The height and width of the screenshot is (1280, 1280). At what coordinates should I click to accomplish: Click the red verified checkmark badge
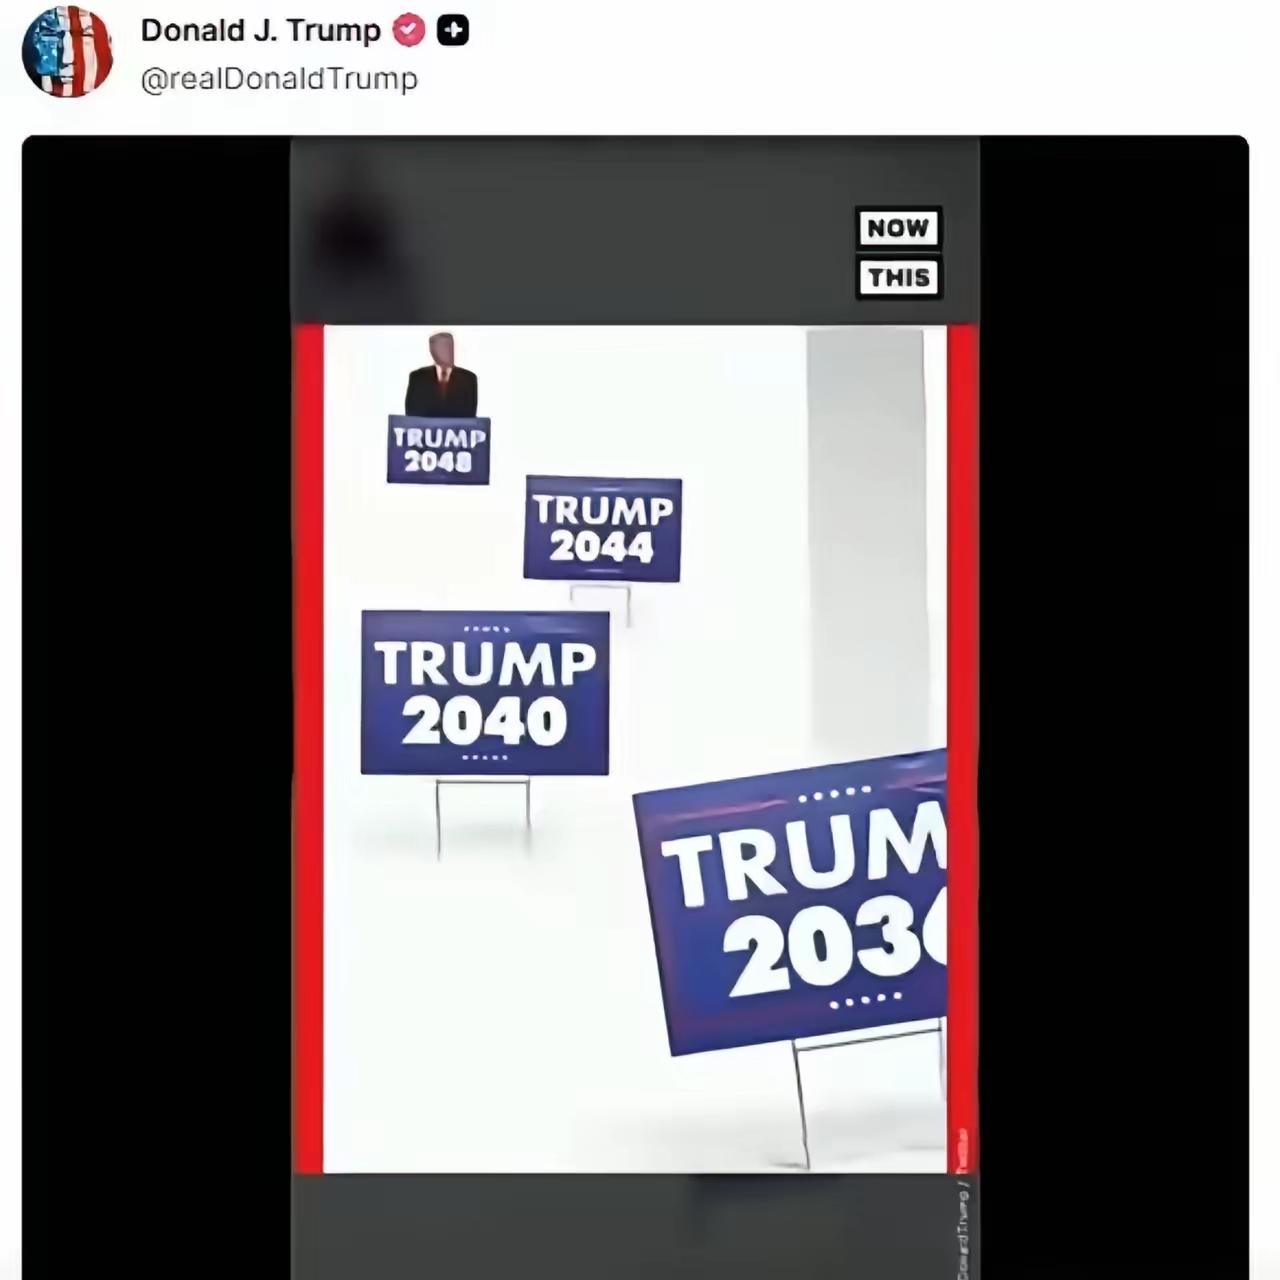[408, 31]
